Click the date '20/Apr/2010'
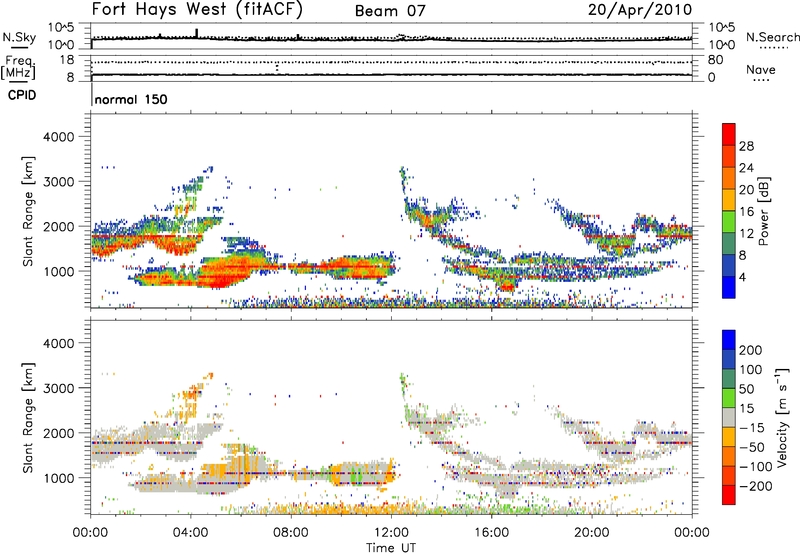This screenshot has height=554, width=800. [640, 10]
